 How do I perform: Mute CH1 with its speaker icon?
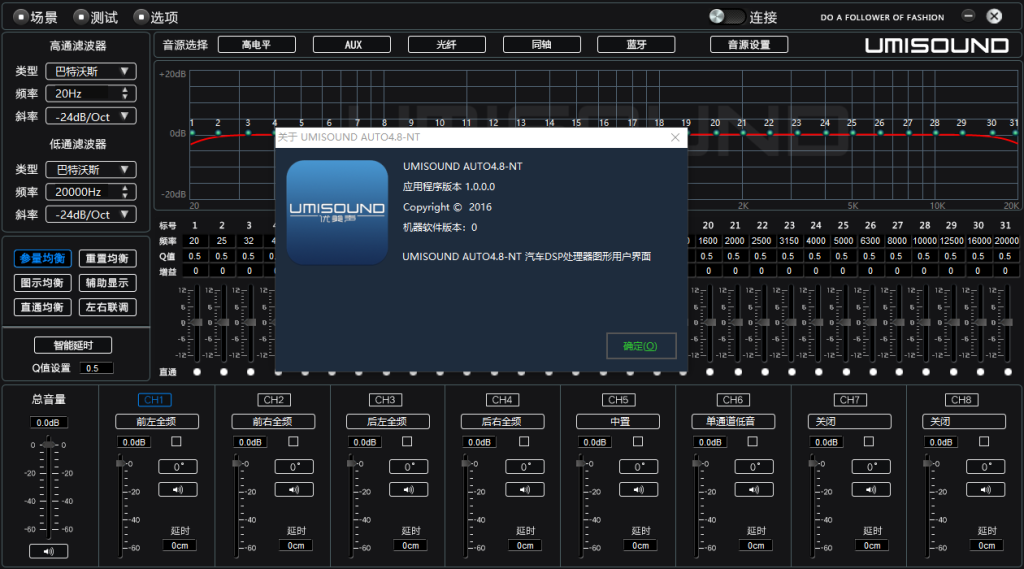click(178, 489)
